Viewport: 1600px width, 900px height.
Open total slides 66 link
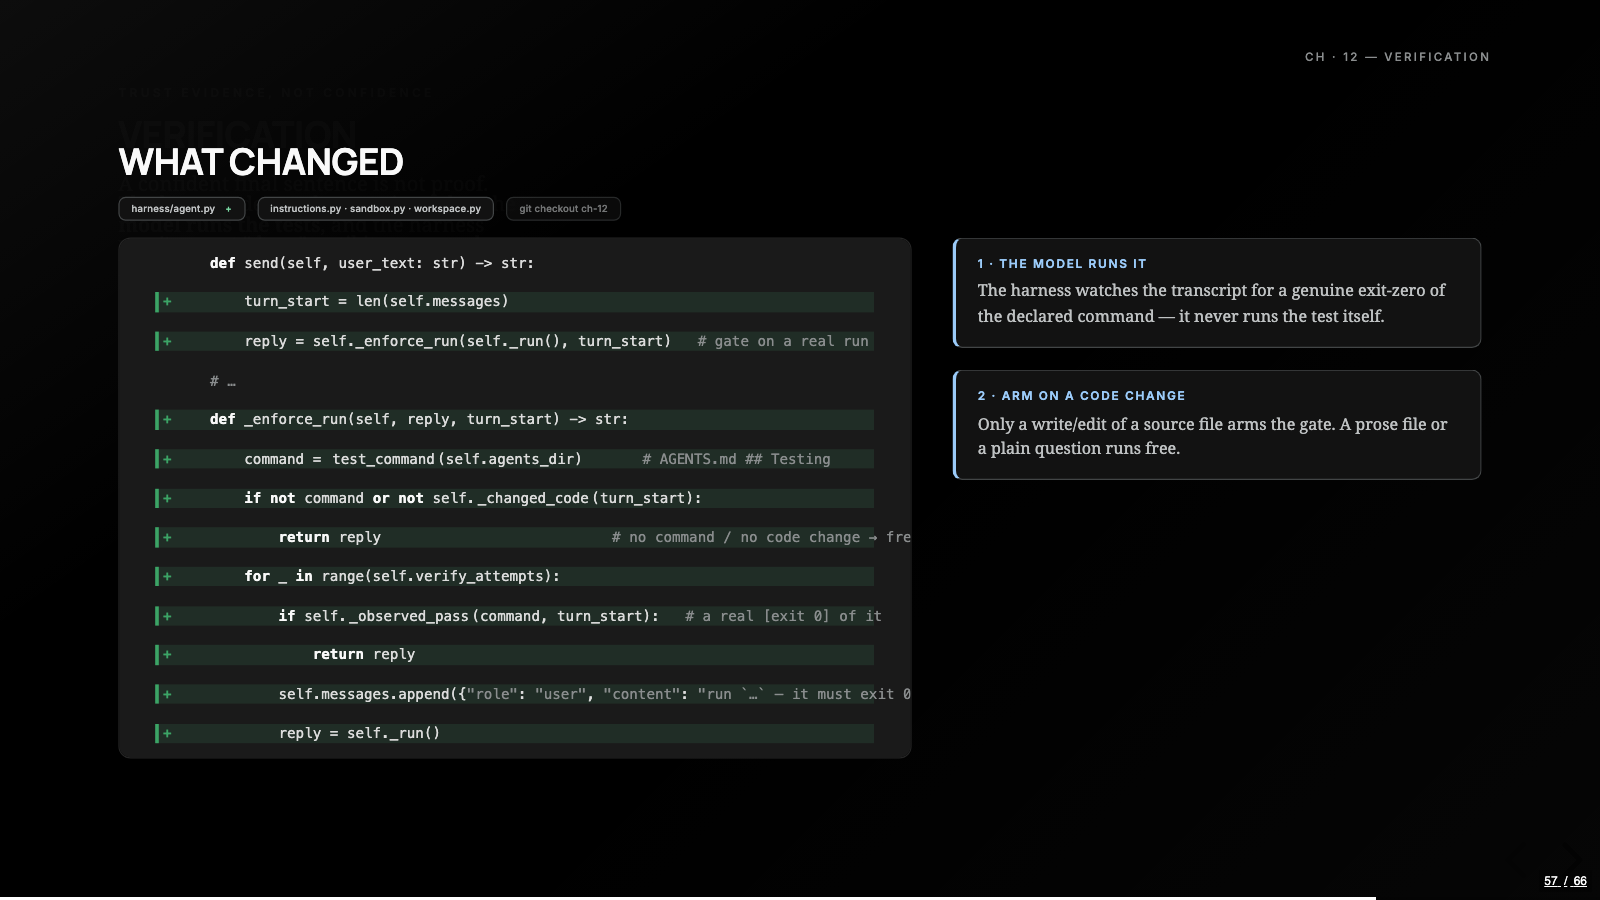click(x=1580, y=881)
